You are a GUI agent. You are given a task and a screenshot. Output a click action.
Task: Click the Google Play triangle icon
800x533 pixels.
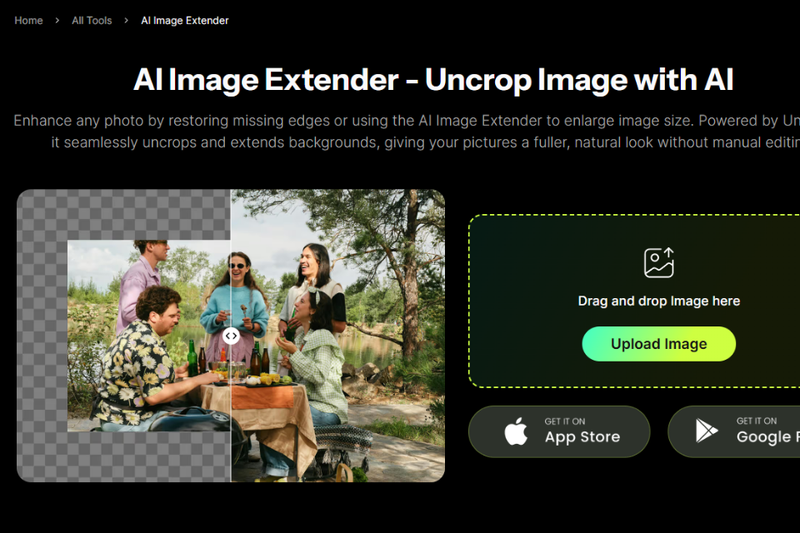click(x=706, y=430)
